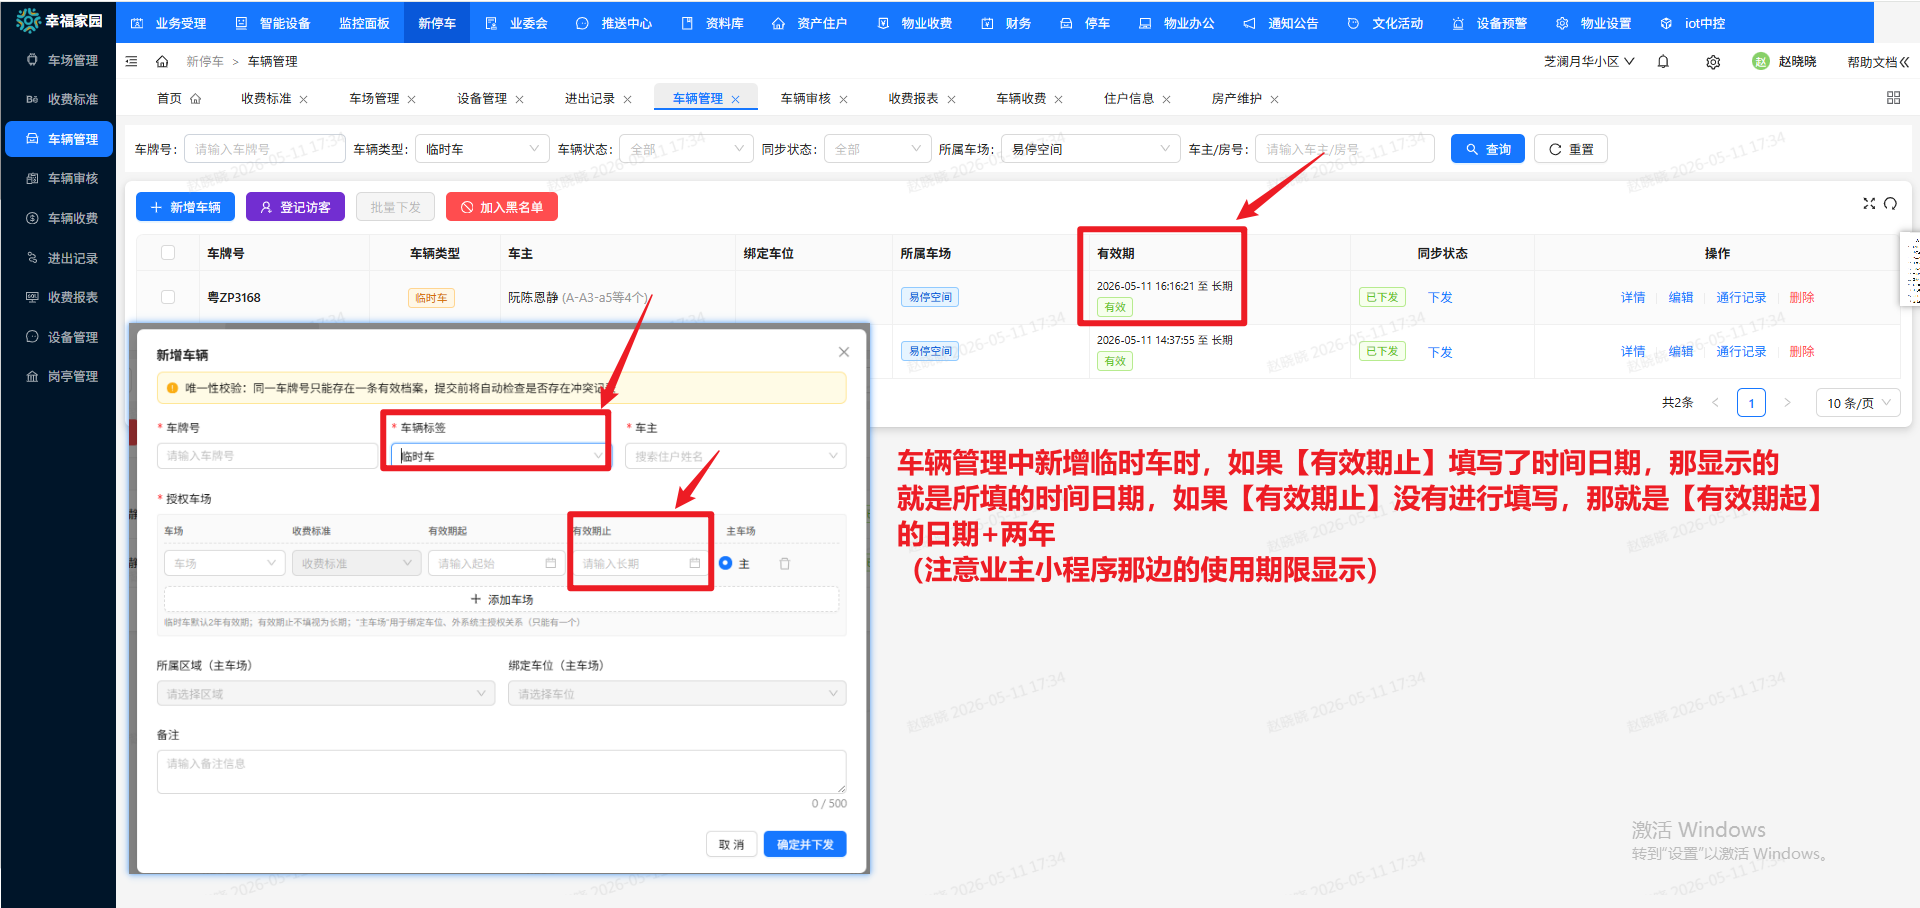Switch to the 车辆收费 tab
Screen dimensions: 1920x908
click(1021, 98)
